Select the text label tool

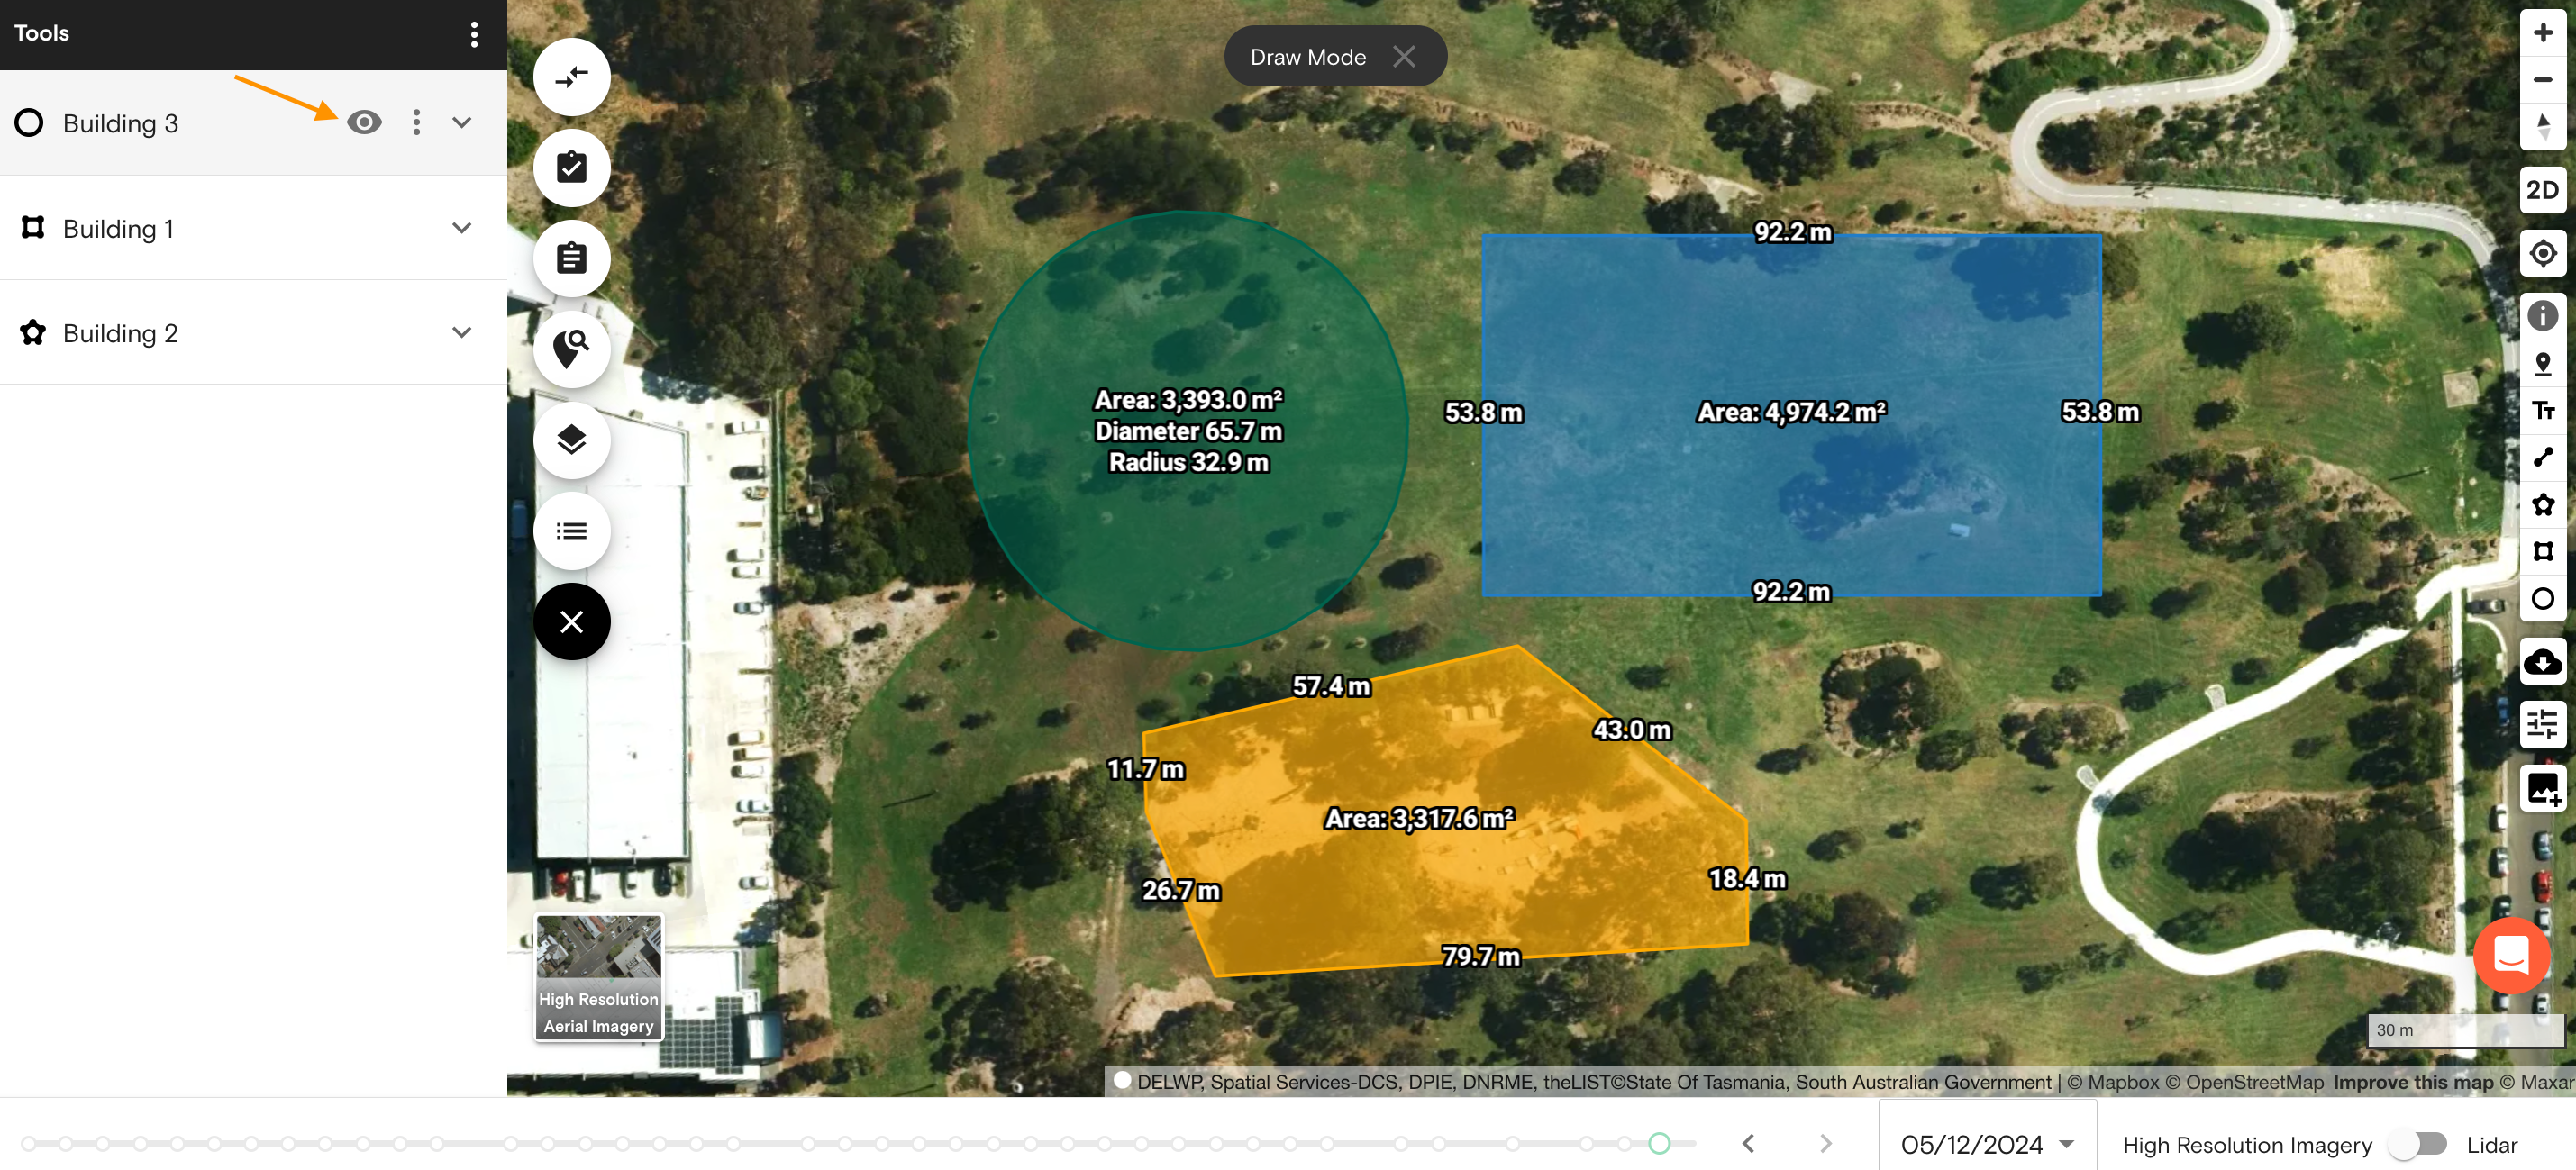click(2542, 411)
